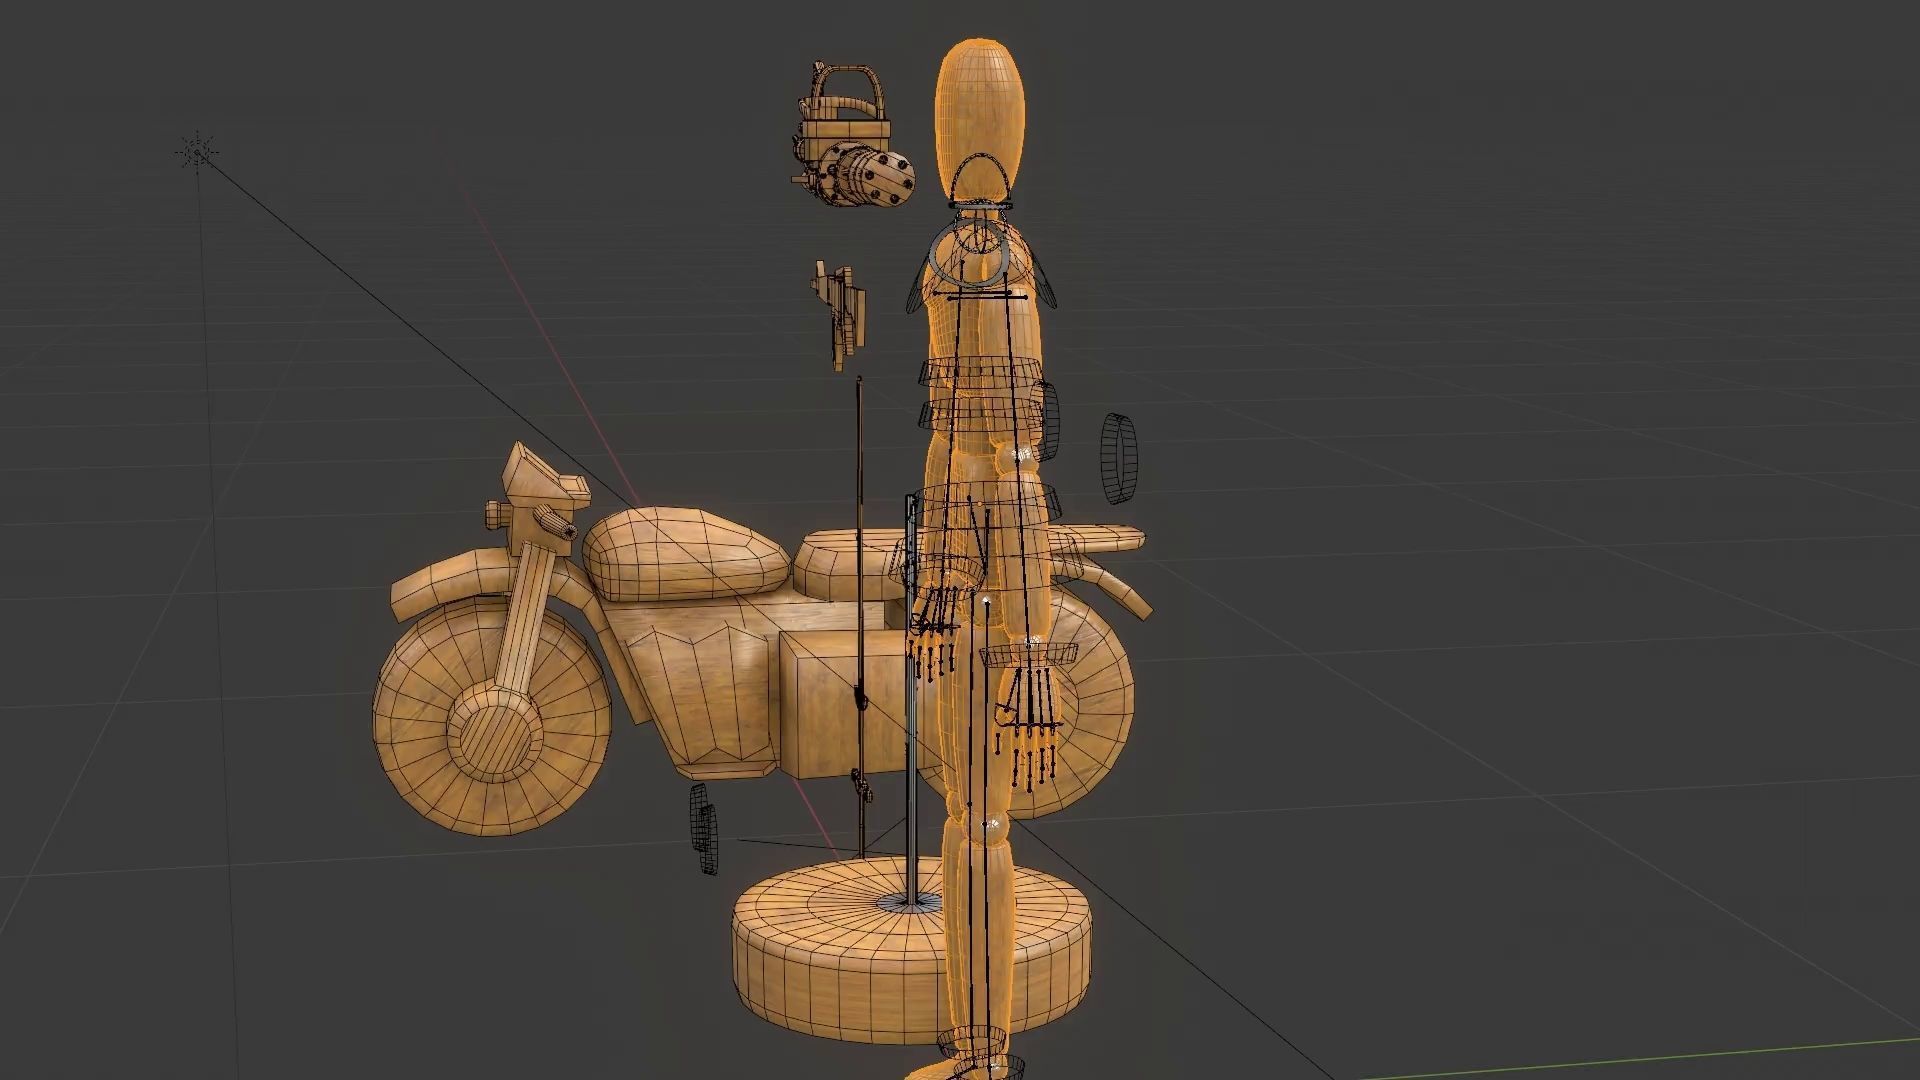This screenshot has width=1920, height=1080.
Task: Select the wireframe ring right of mannequin
Action: (x=1121, y=459)
